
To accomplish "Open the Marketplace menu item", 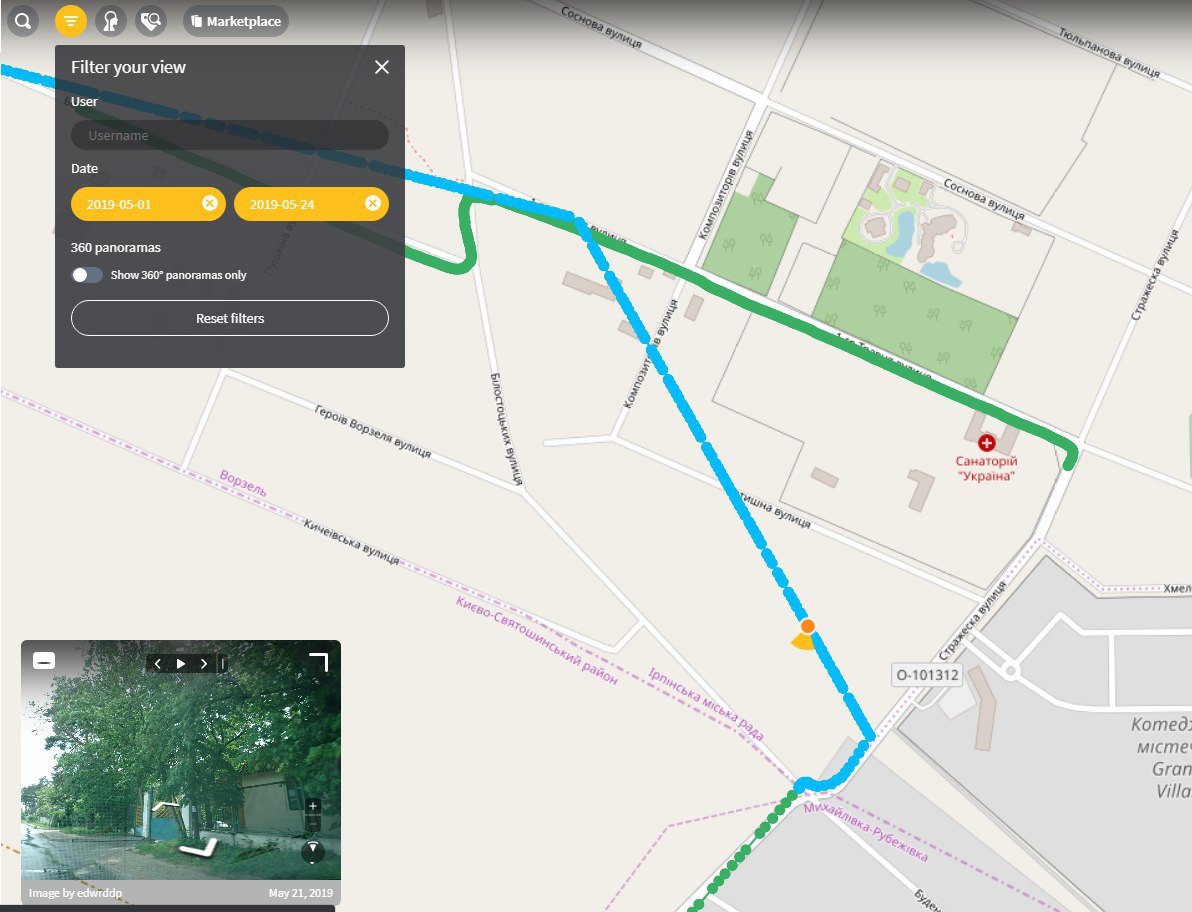I will point(236,21).
